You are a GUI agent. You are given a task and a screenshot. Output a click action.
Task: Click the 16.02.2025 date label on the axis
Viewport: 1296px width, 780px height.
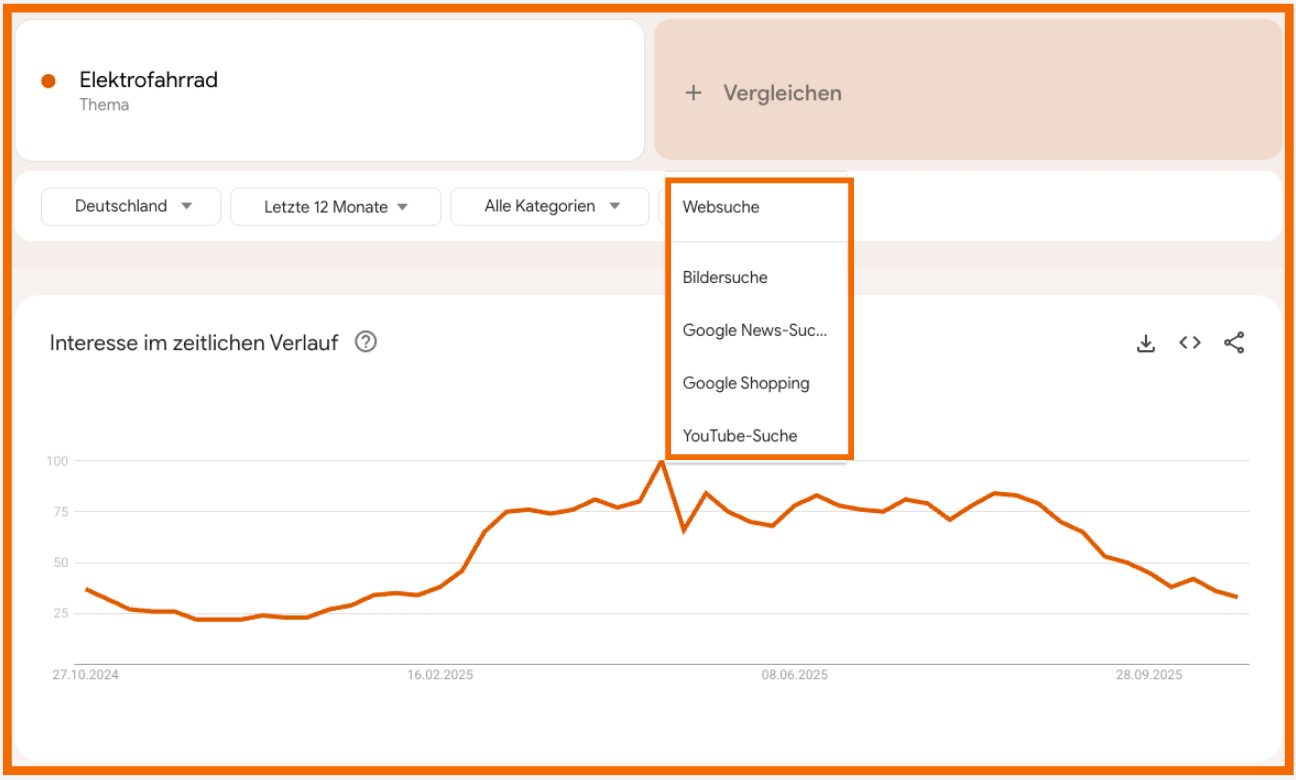pos(440,675)
